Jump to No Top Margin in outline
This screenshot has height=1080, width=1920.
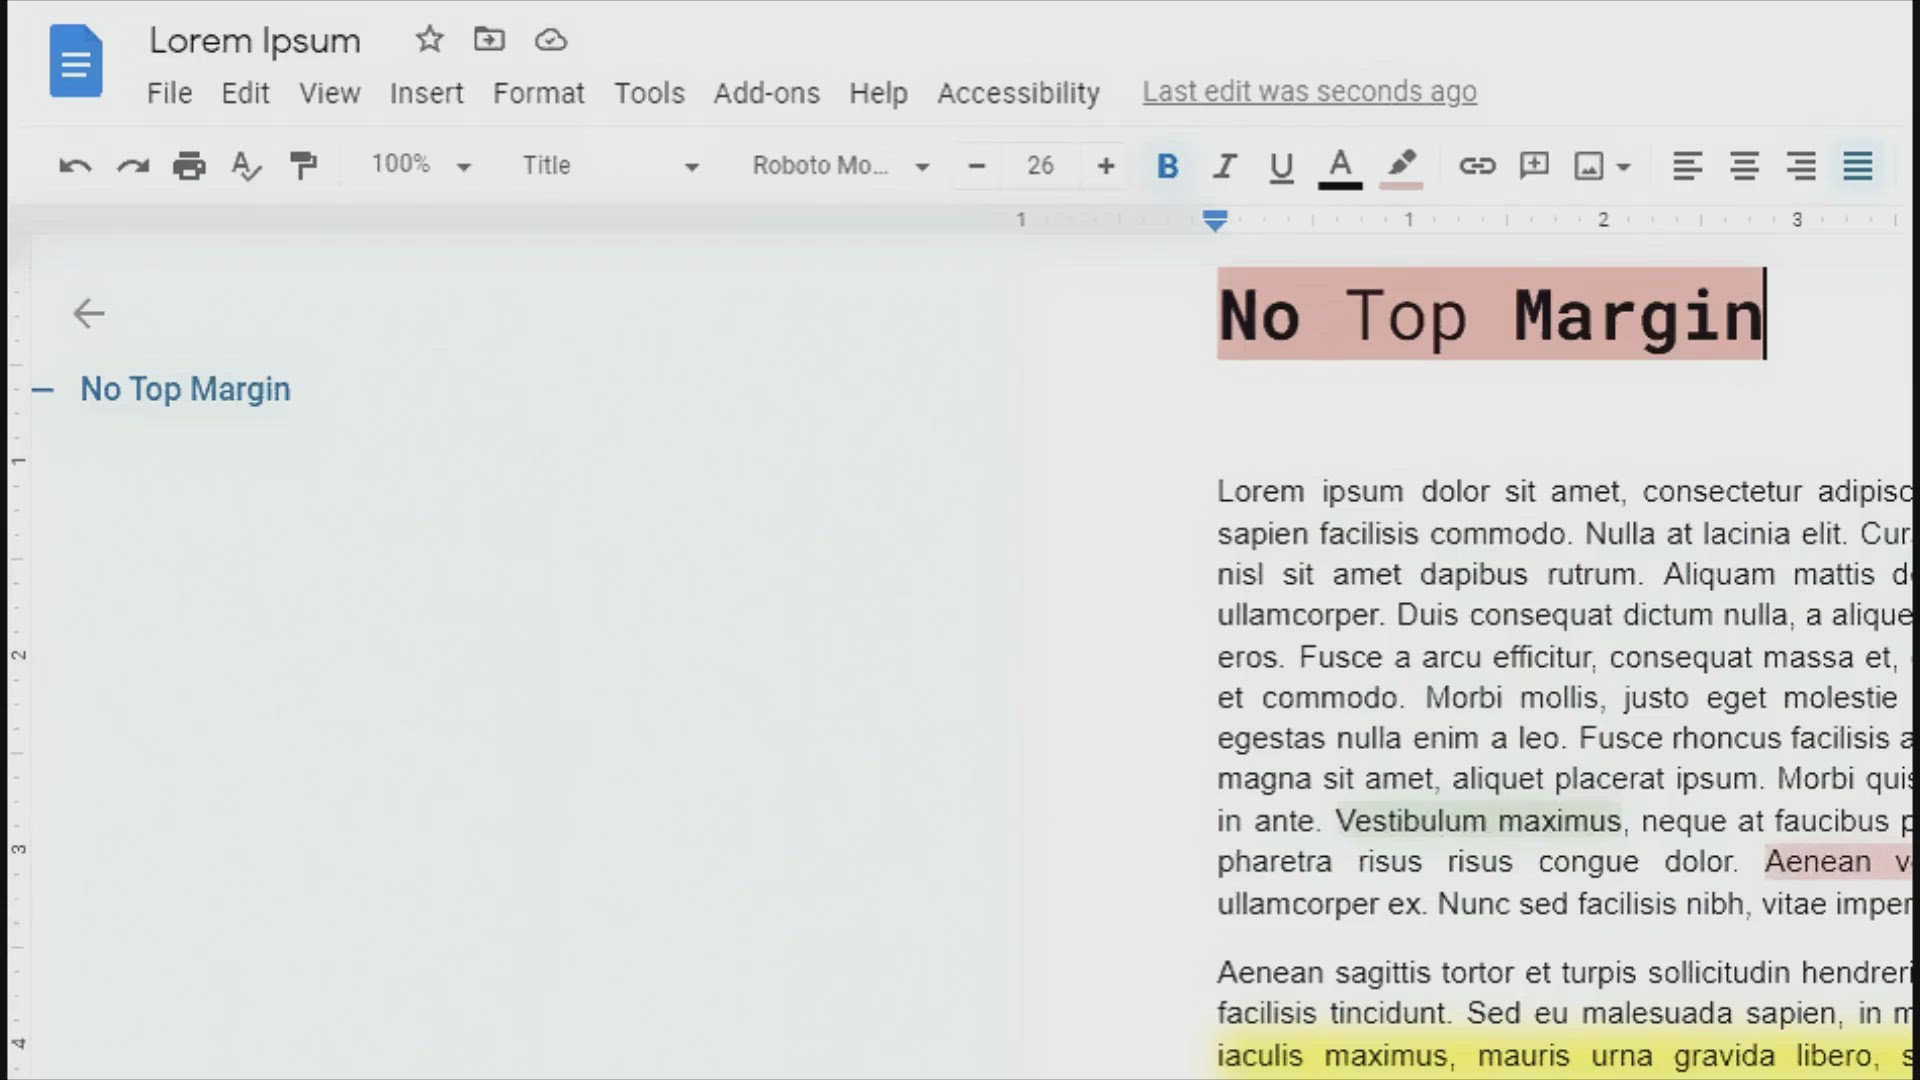(185, 389)
